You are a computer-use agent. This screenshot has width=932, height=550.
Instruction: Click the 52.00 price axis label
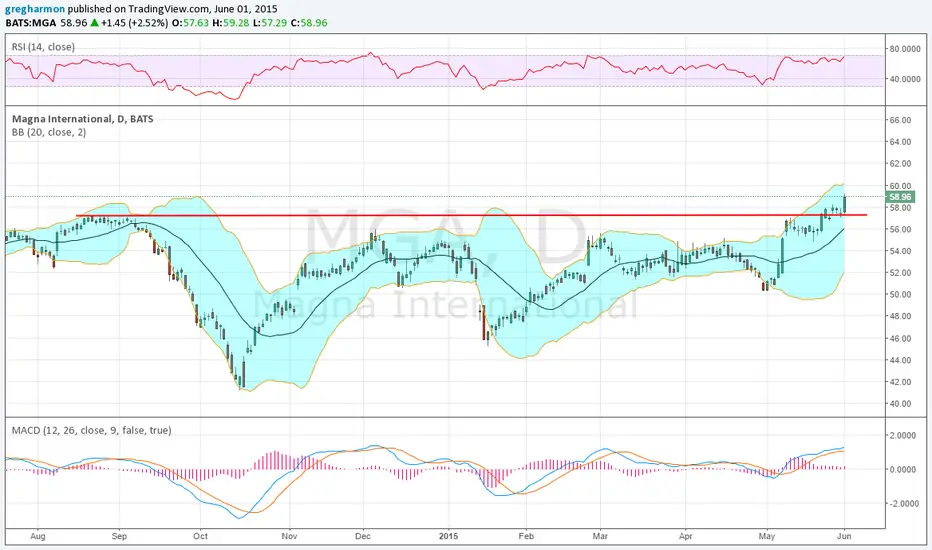click(900, 273)
